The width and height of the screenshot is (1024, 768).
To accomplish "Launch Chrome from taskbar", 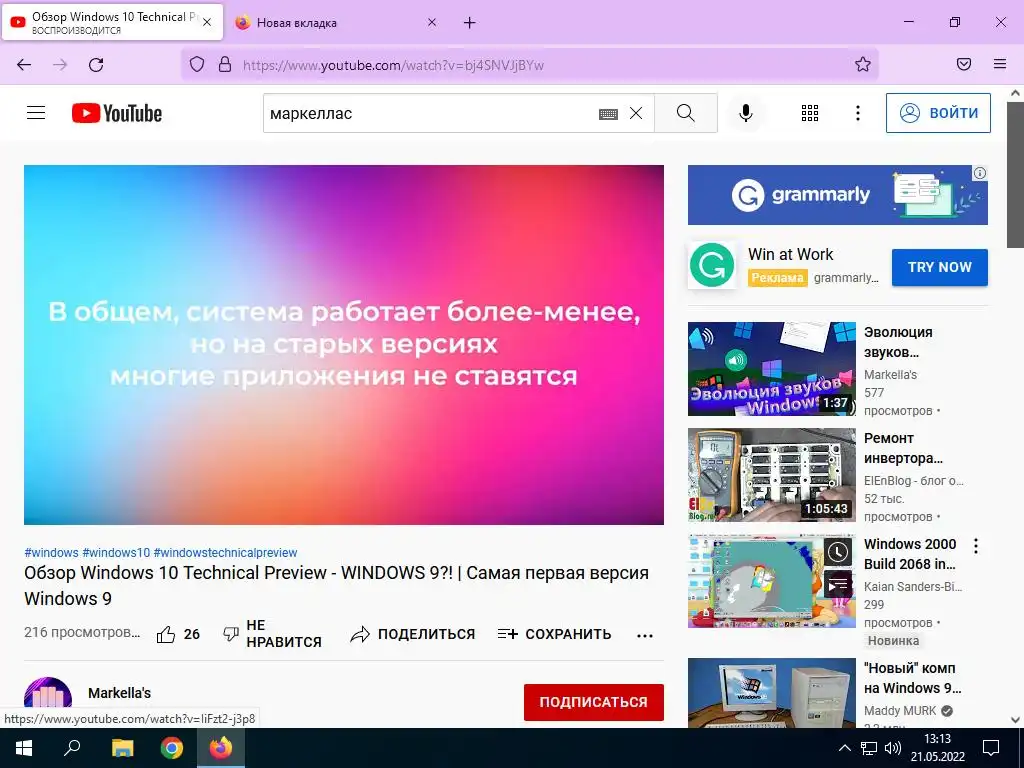I will pos(172,748).
